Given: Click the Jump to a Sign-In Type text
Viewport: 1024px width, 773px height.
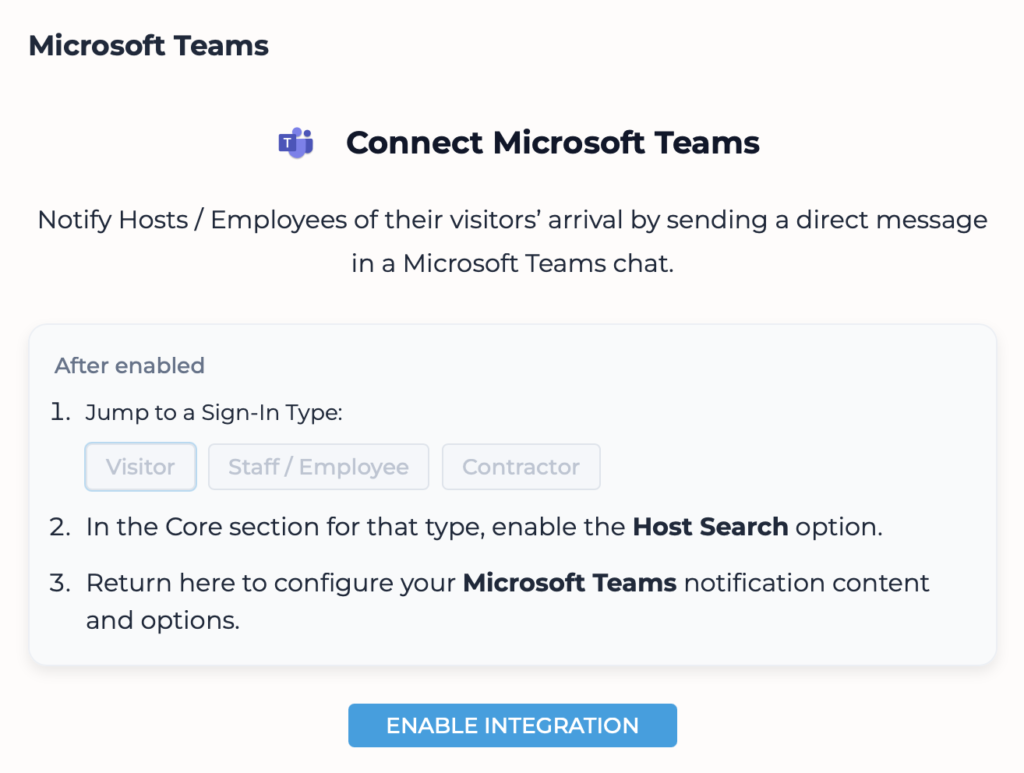Looking at the screenshot, I should 214,413.
